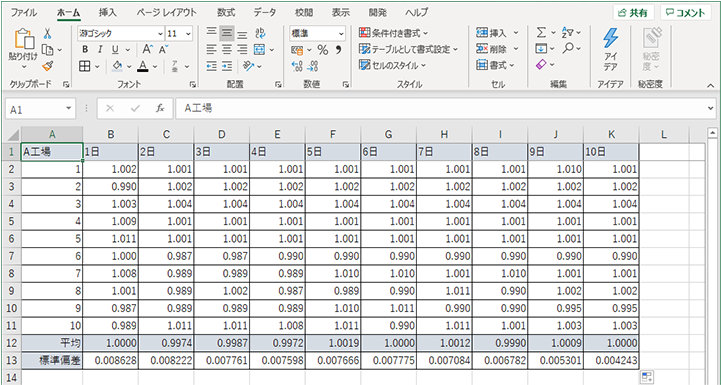Switch to the Insert tab

(x=108, y=12)
